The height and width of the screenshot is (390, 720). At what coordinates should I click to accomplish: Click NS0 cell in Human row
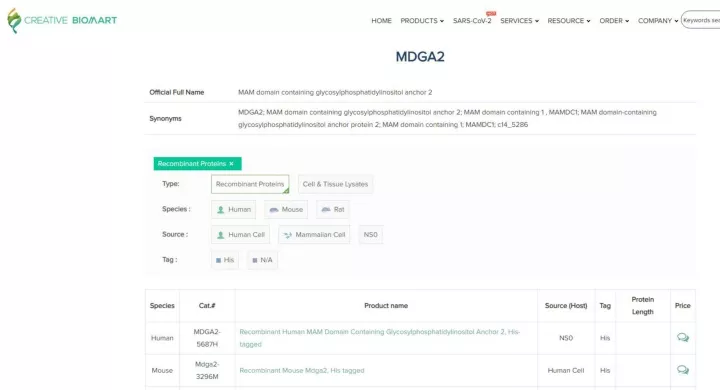pyautogui.click(x=566, y=338)
